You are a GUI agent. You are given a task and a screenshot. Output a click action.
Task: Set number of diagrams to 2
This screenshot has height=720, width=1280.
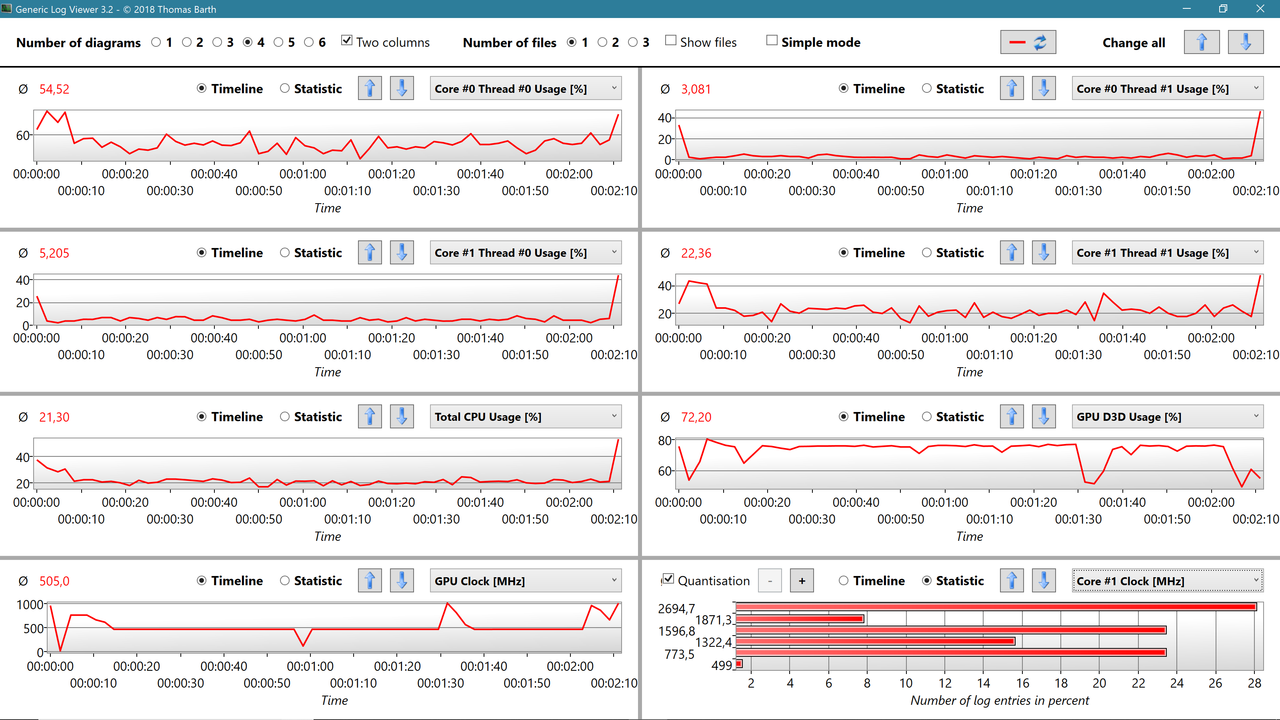coord(186,42)
